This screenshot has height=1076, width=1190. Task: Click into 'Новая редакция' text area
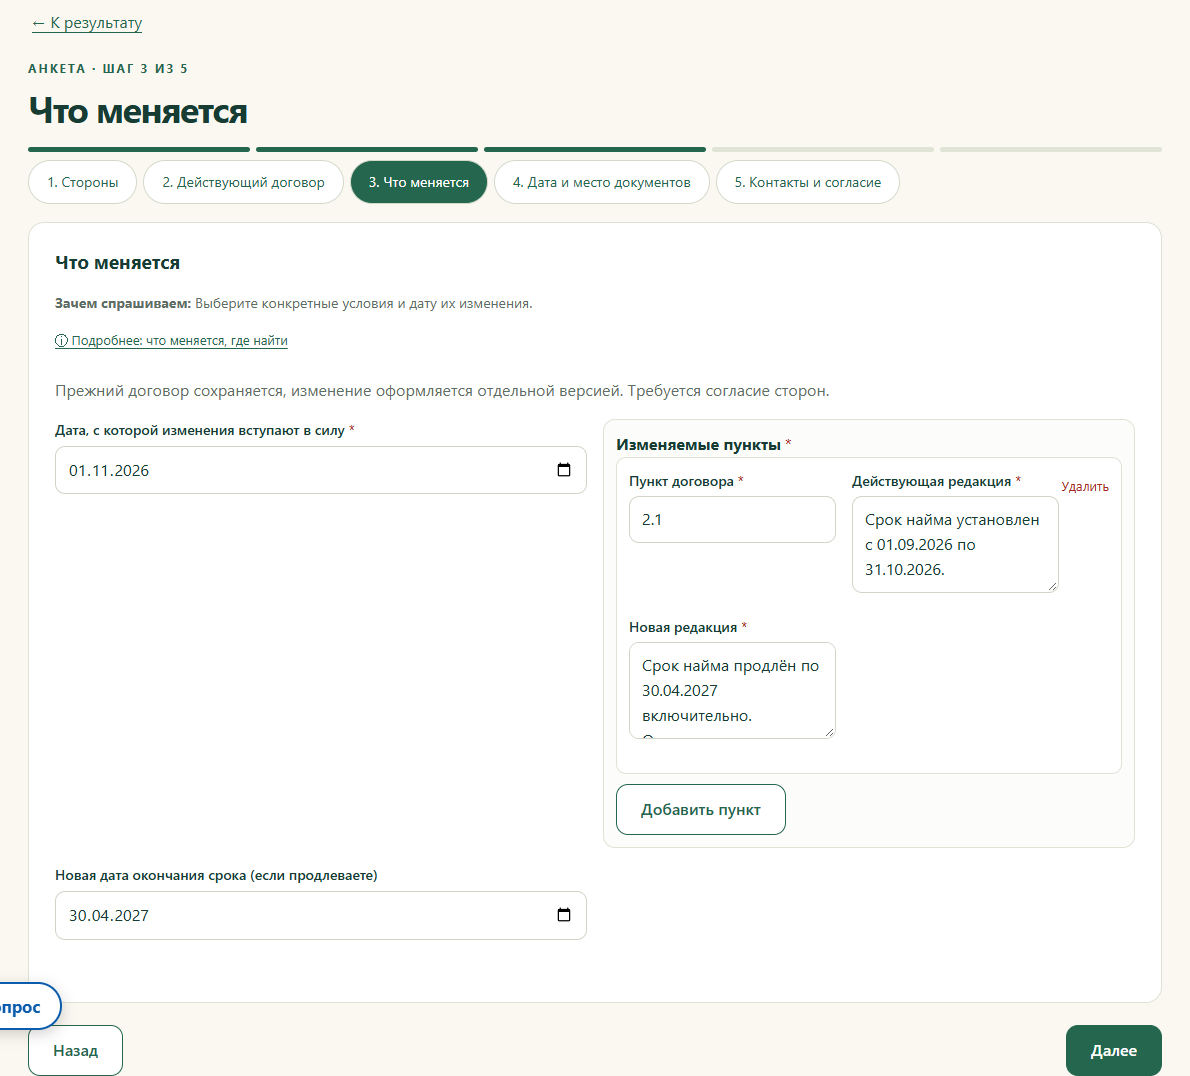pyautogui.click(x=732, y=691)
